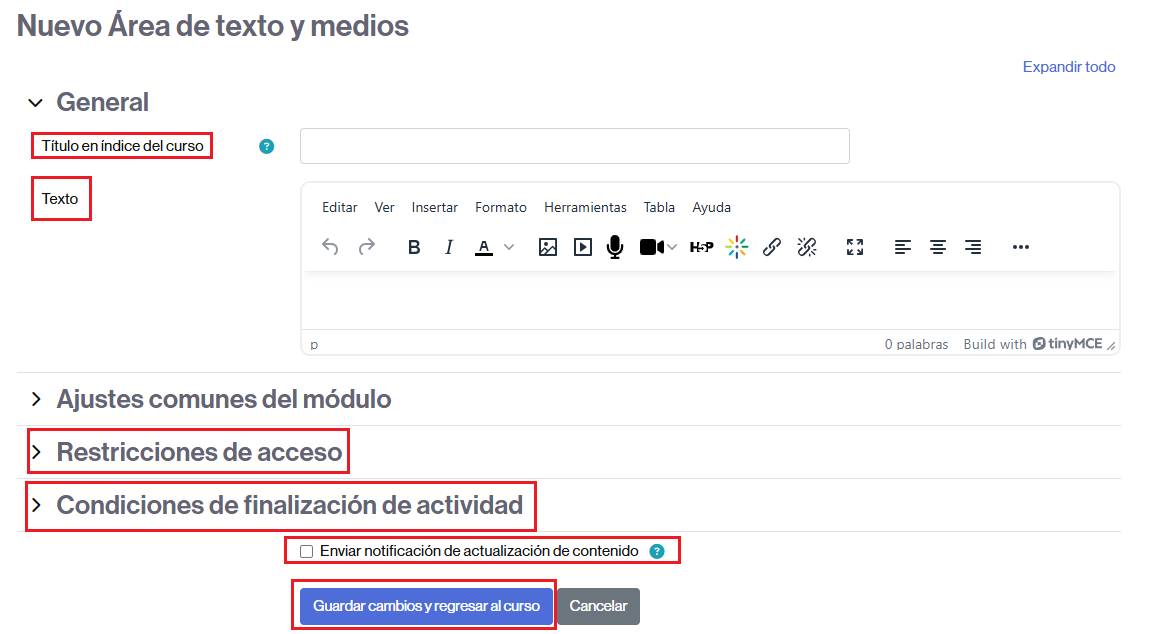Image resolution: width=1151 pixels, height=634 pixels.
Task: Click the Título en índice del curso label
Action: pos(123,146)
